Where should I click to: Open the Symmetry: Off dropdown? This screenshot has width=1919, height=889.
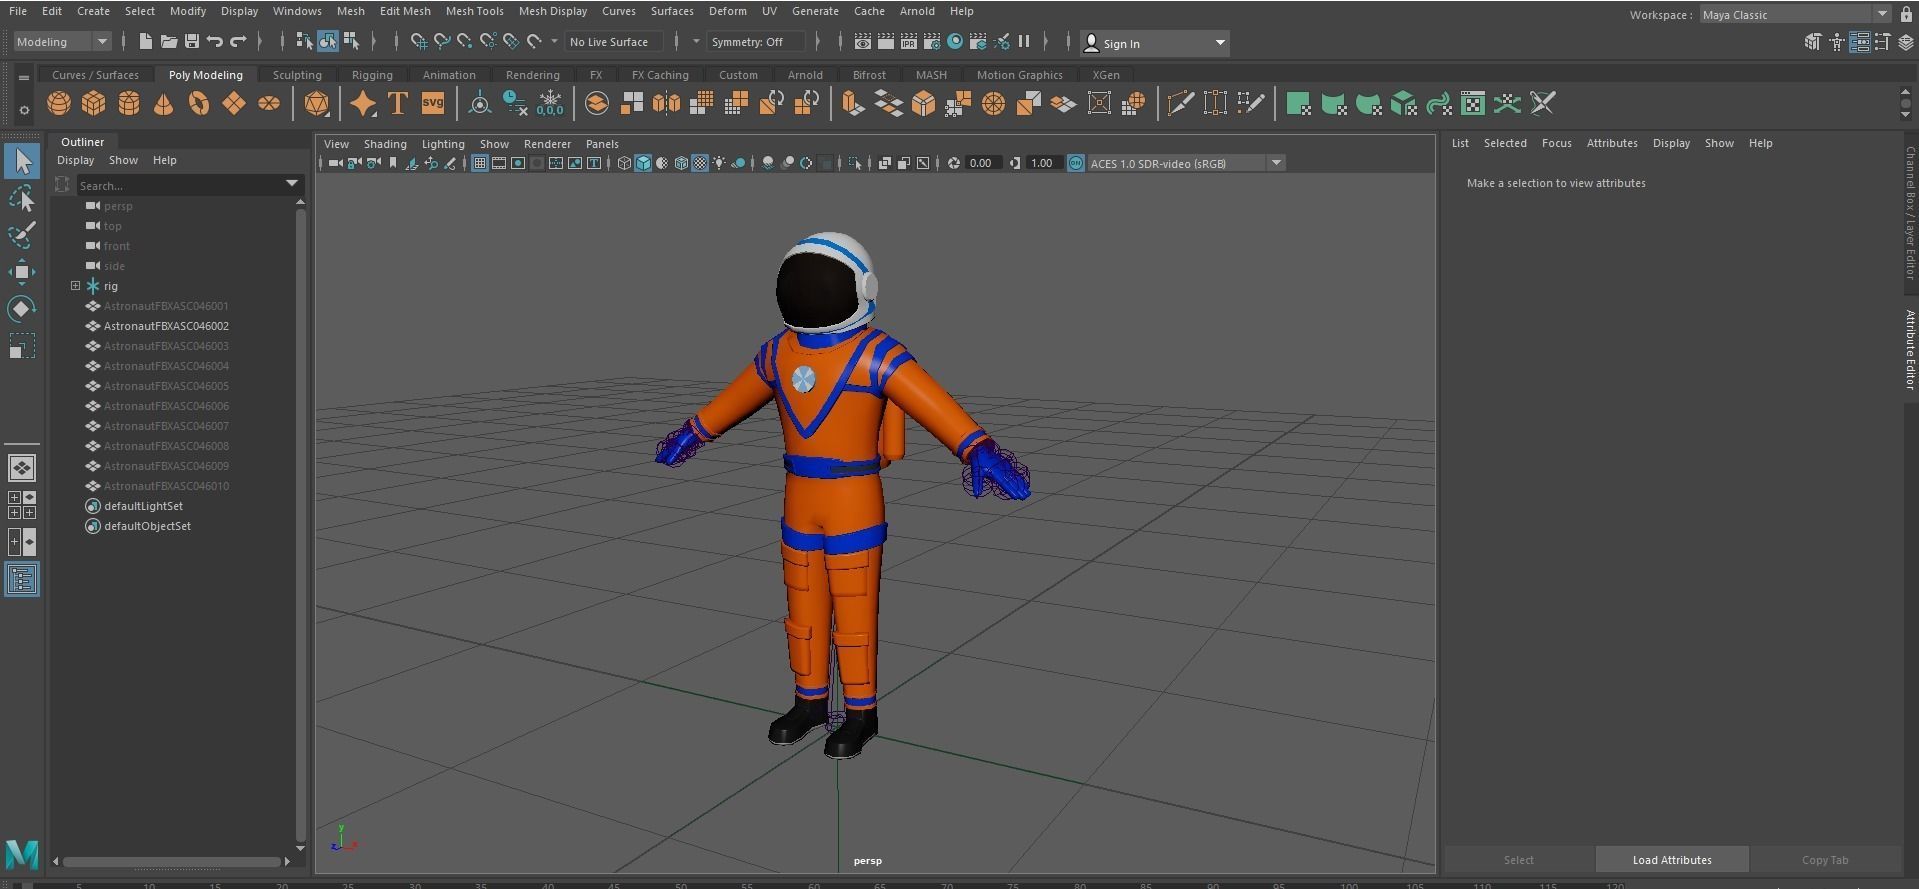[x=756, y=42]
